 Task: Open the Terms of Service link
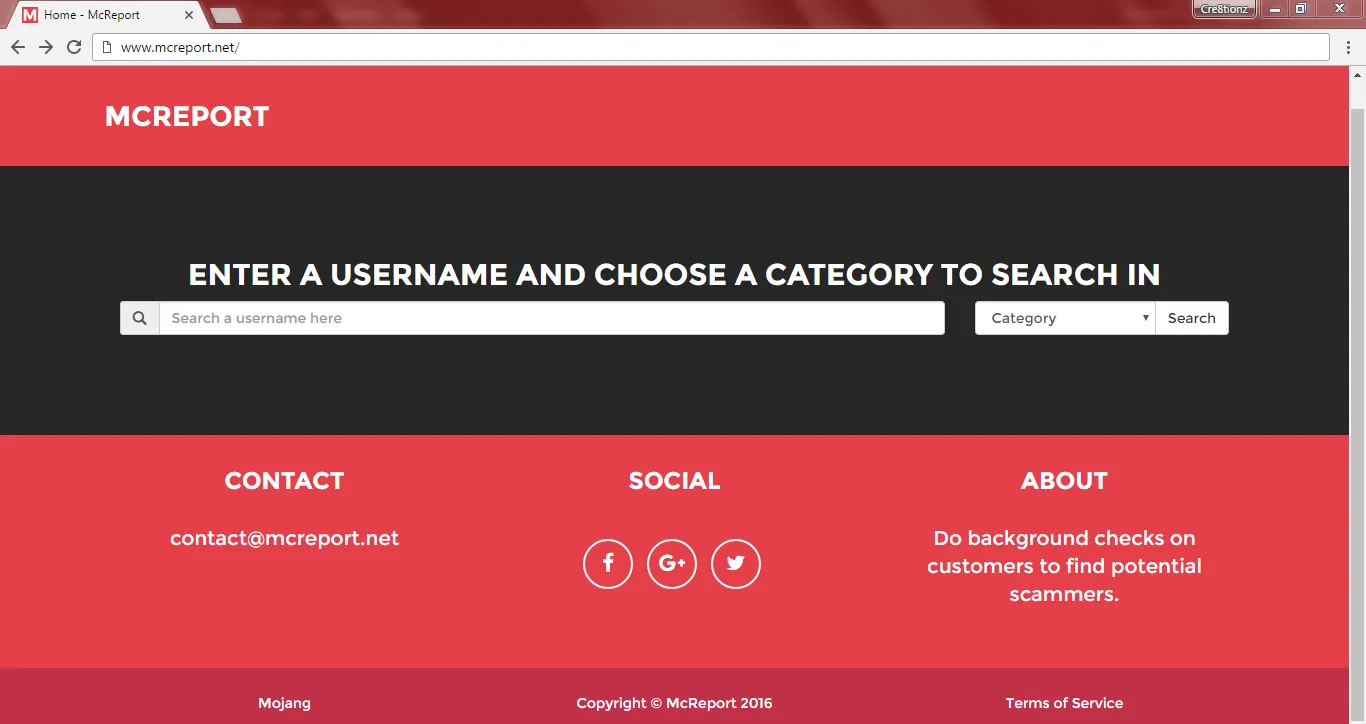pos(1065,703)
